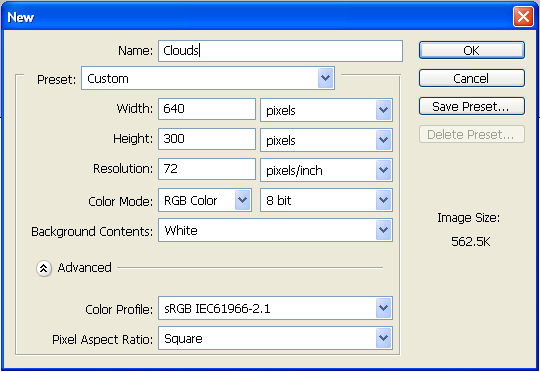This screenshot has height=372, width=540.
Task: Open the Background Contents dropdown
Action: click(x=275, y=230)
